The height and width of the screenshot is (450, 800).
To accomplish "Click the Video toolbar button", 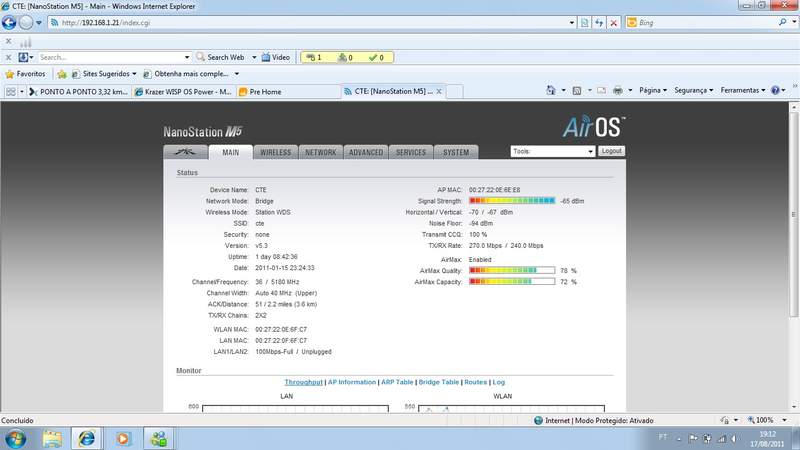I will click(x=276, y=57).
